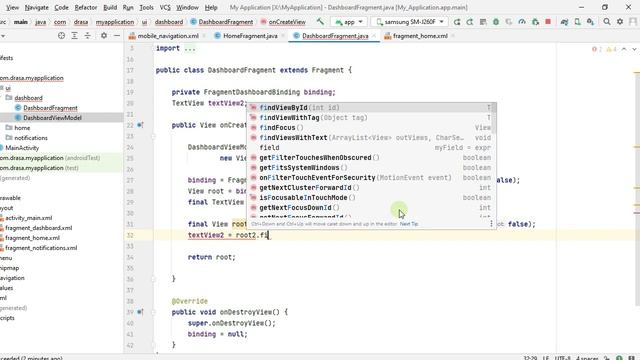
Task: Select isFocusableInTouchMode completion suggestion
Action: pyautogui.click(x=371, y=198)
